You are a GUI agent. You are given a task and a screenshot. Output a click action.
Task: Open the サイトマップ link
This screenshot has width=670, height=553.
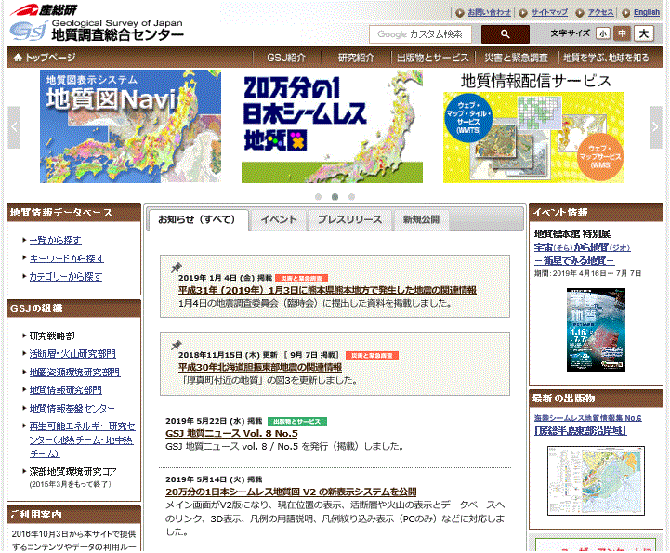coord(550,12)
